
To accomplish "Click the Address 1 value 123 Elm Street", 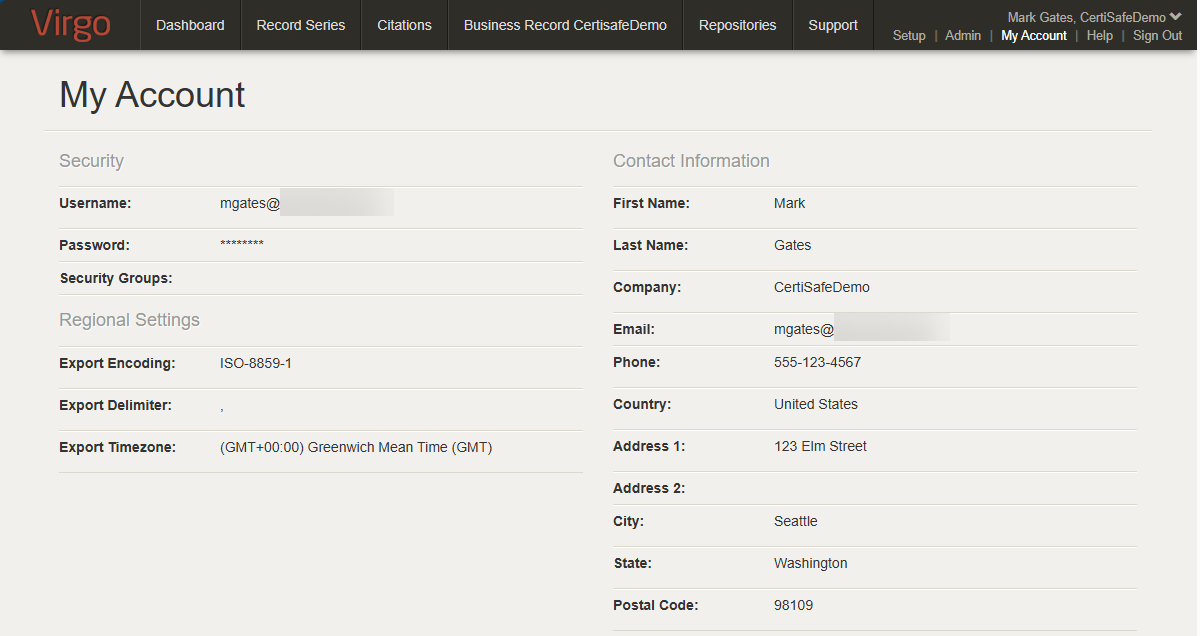I will pyautogui.click(x=820, y=446).
